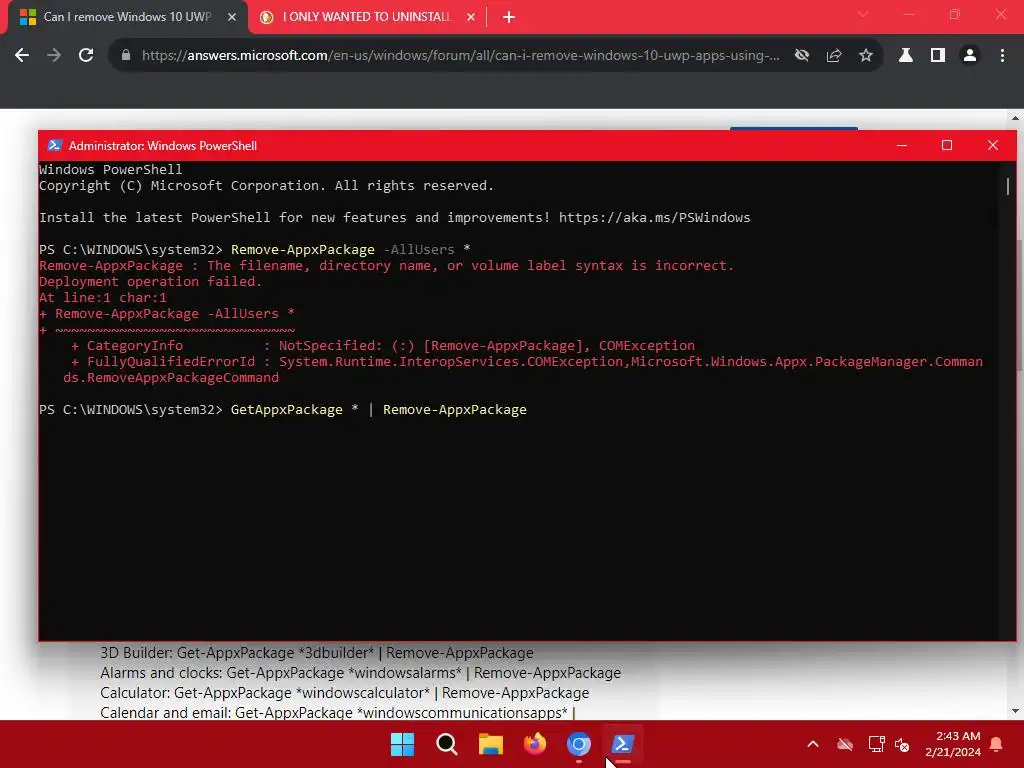Reload the current answers.microsoft.com page
Screen dimensions: 1024x768
click(x=86, y=56)
